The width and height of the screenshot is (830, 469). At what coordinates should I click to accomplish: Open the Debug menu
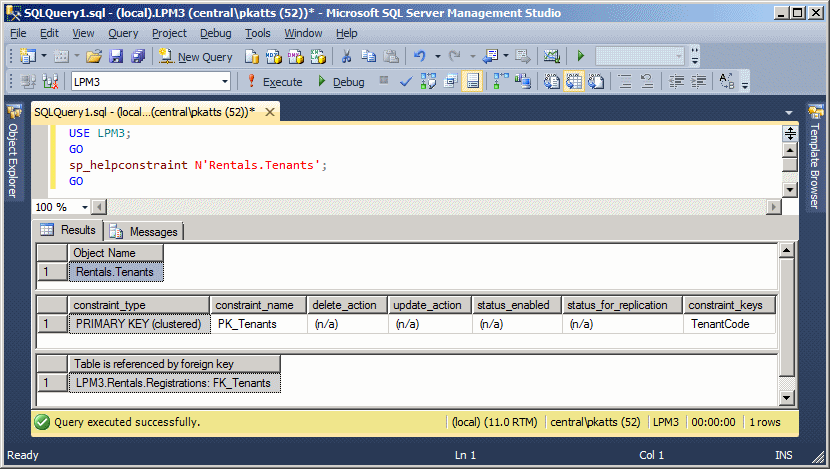click(215, 33)
